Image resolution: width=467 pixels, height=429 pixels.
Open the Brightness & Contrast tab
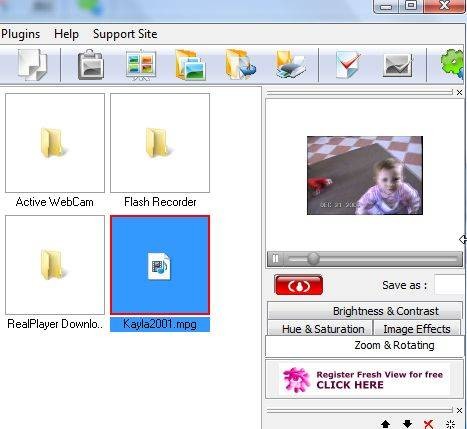pos(365,311)
